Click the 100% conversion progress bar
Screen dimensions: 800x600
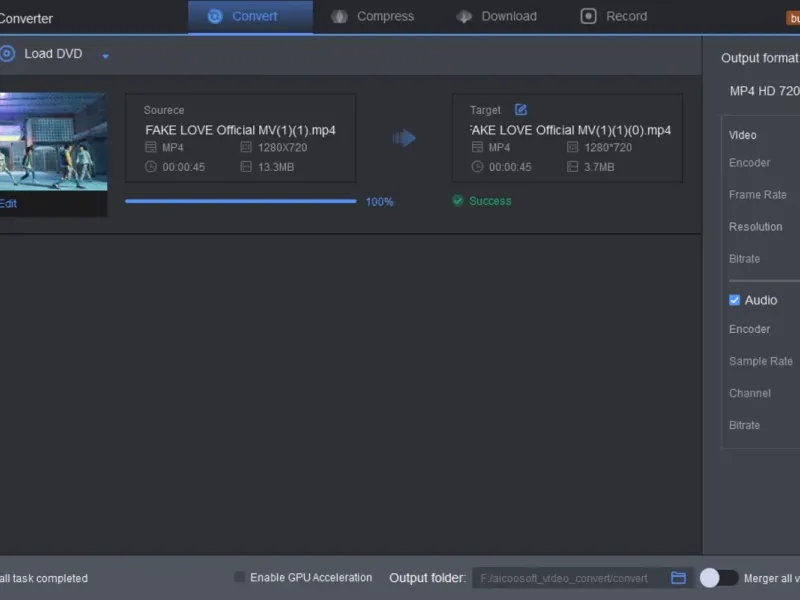point(240,201)
